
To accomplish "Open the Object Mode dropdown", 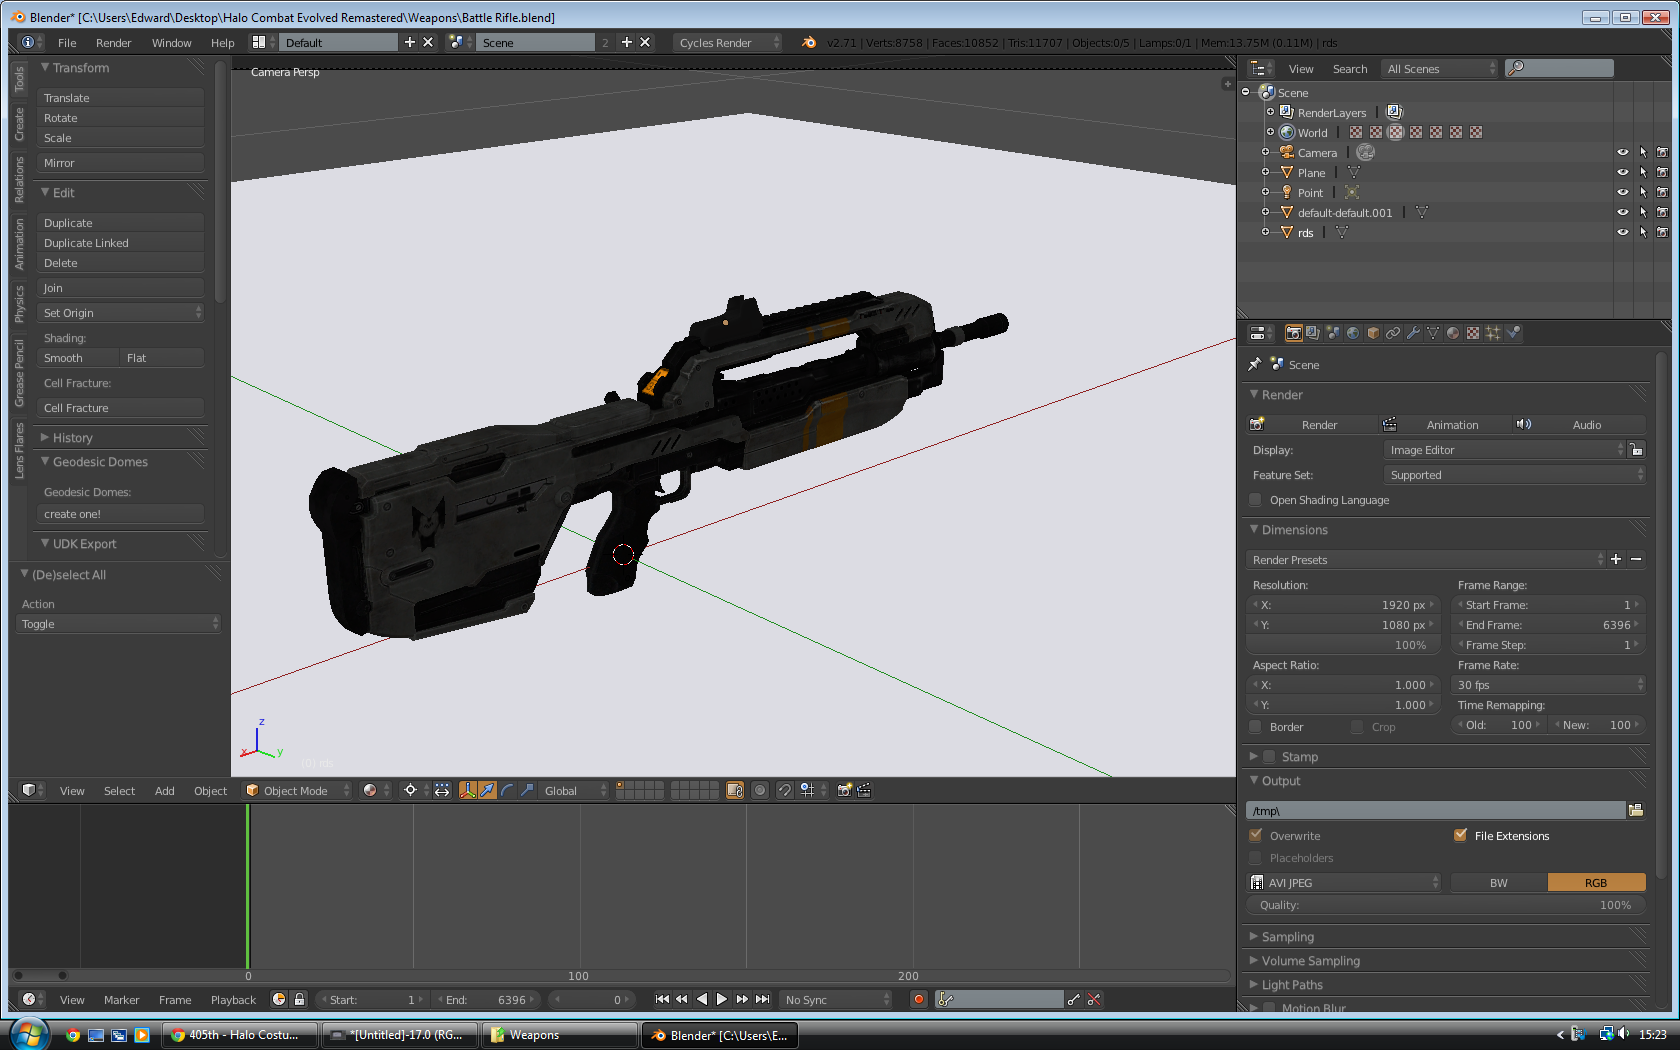I will [298, 790].
